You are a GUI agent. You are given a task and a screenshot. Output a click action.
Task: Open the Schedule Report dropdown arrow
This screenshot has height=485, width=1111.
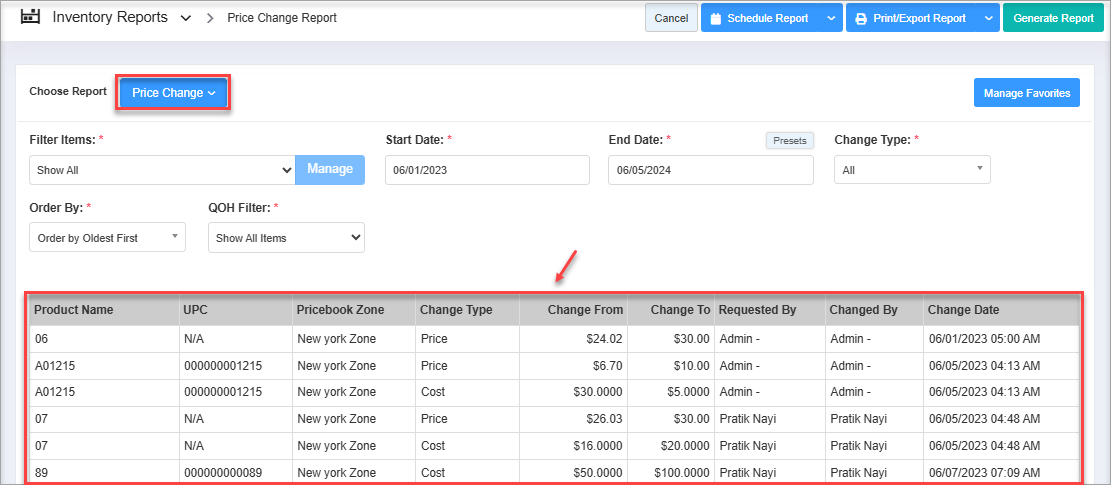pyautogui.click(x=831, y=18)
